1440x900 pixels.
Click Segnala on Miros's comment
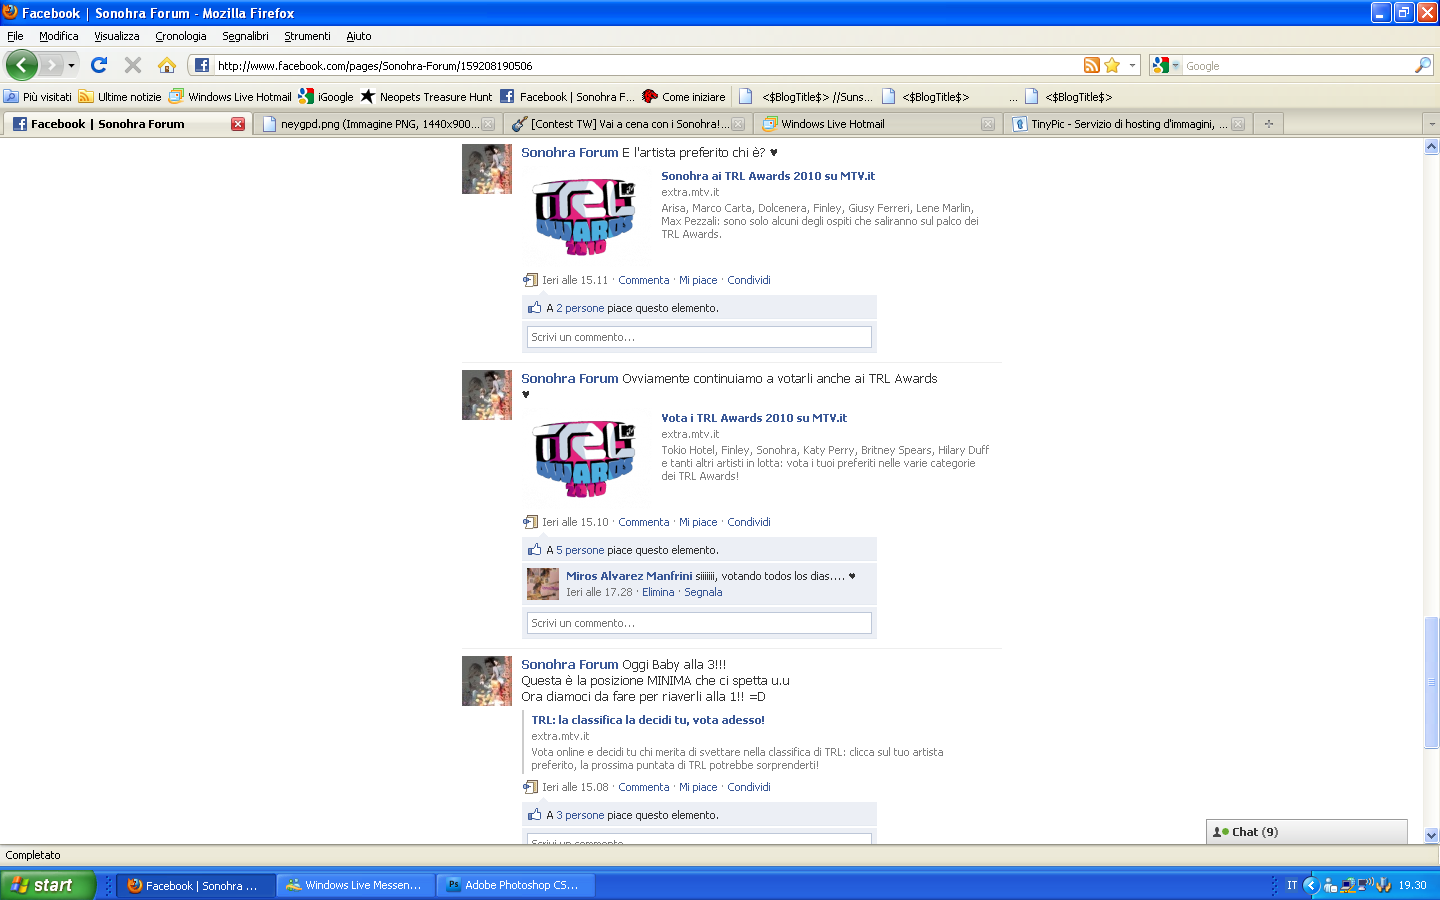pos(703,592)
